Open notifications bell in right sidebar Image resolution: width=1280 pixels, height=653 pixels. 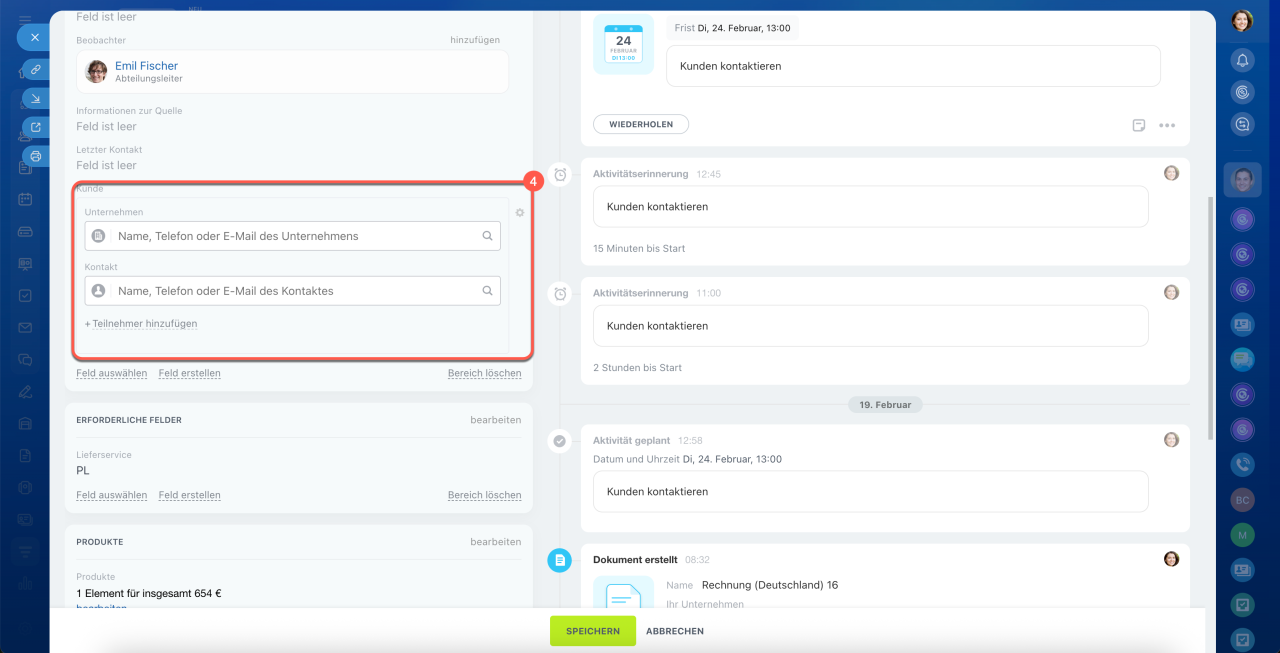click(1242, 60)
